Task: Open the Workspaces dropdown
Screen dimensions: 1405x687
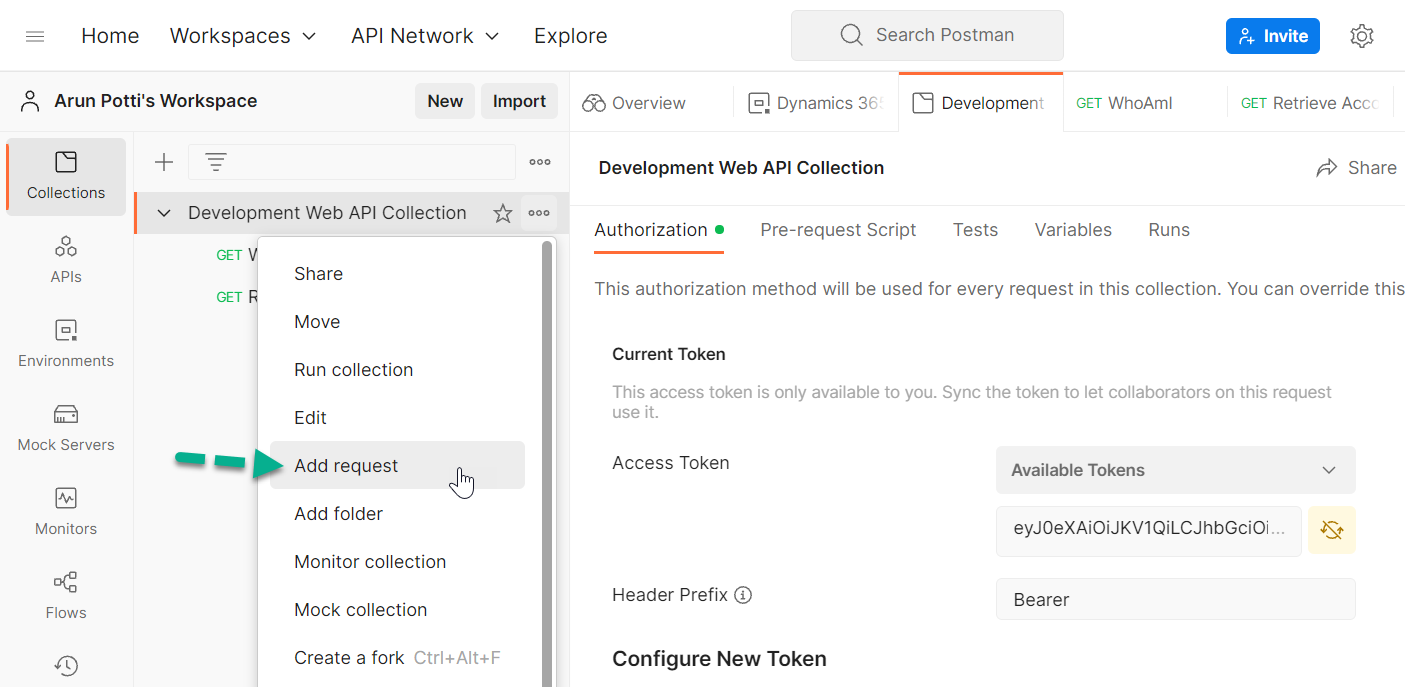Action: tap(243, 35)
